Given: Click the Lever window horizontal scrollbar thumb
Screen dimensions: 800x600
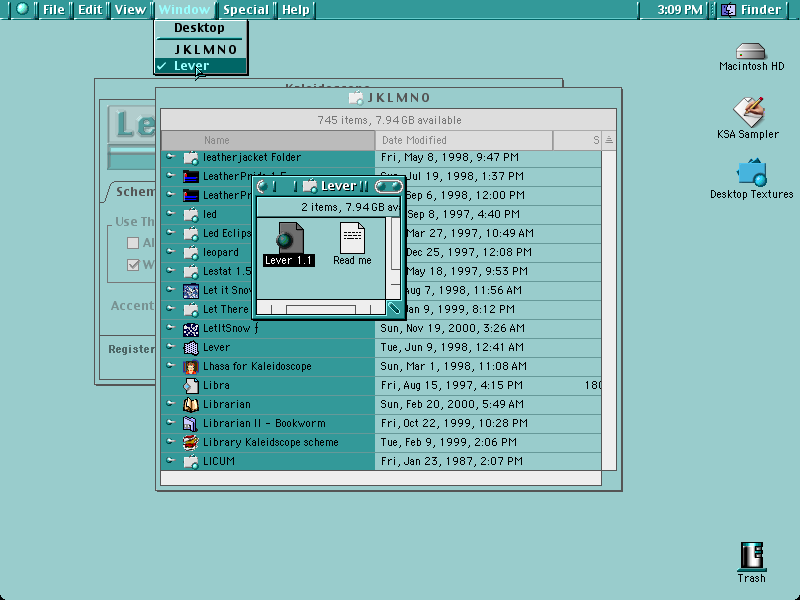Looking at the screenshot, I should (x=321, y=309).
